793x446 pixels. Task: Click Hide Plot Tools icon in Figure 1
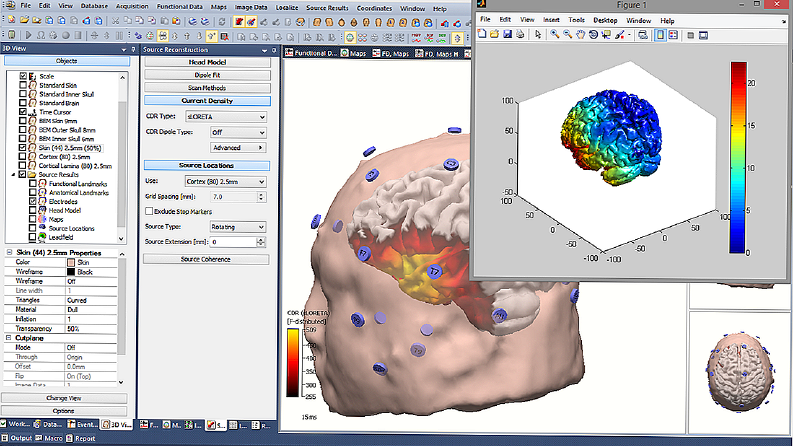691,35
